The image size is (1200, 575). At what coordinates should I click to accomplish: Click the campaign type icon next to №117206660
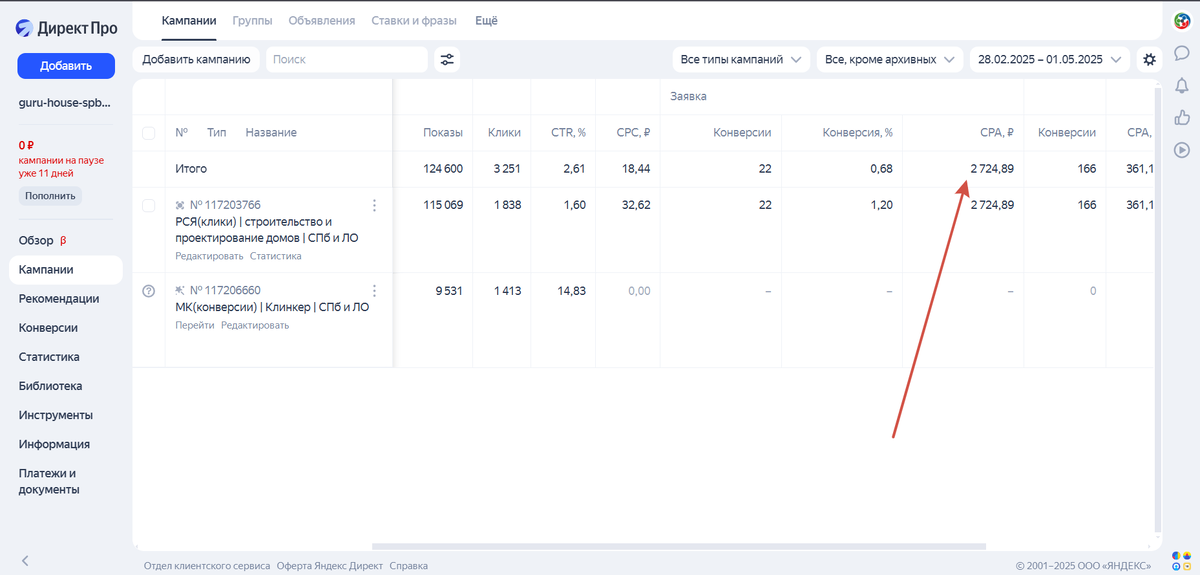(180, 291)
